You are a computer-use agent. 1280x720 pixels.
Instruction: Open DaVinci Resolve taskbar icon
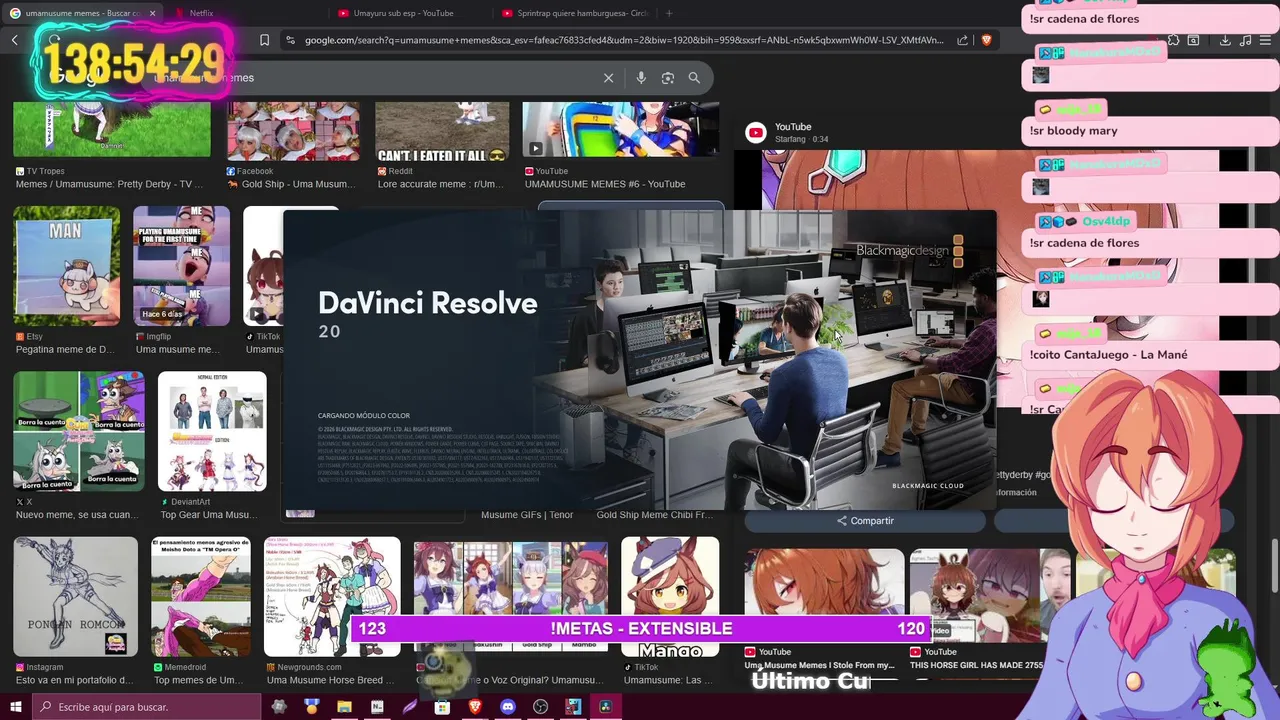click(x=606, y=707)
